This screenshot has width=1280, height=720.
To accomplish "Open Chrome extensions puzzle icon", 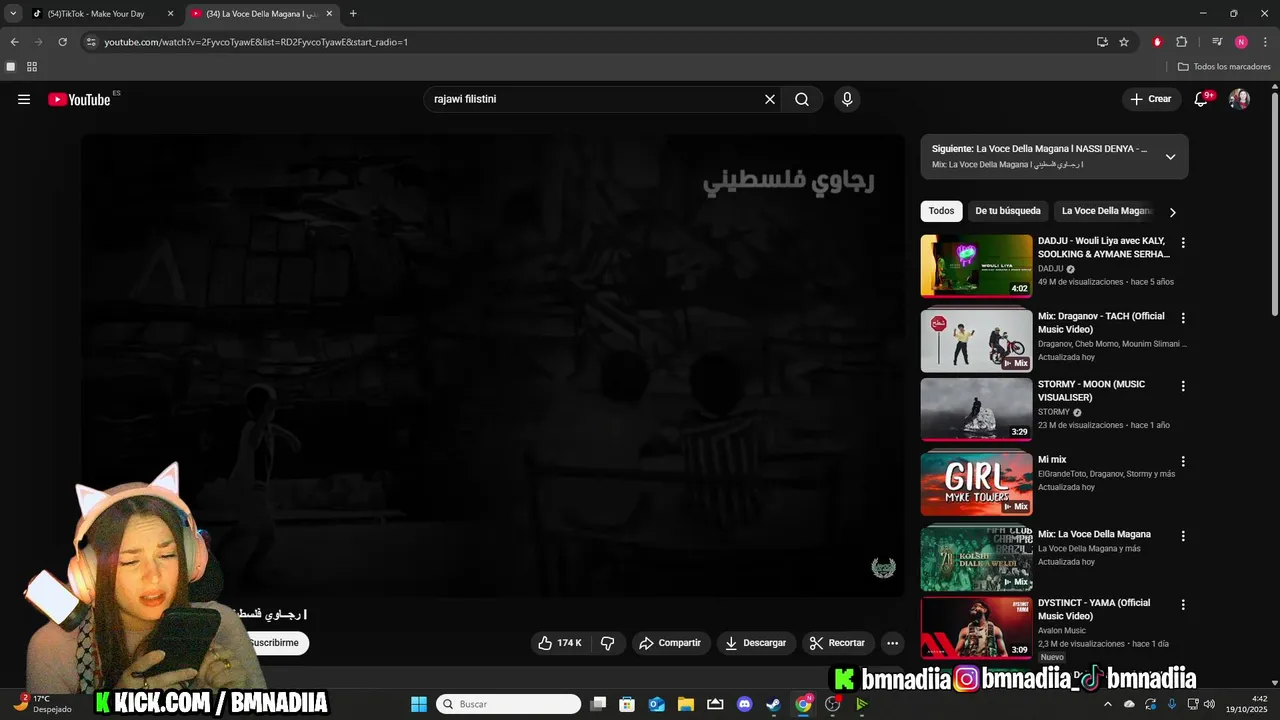I will click(1182, 42).
